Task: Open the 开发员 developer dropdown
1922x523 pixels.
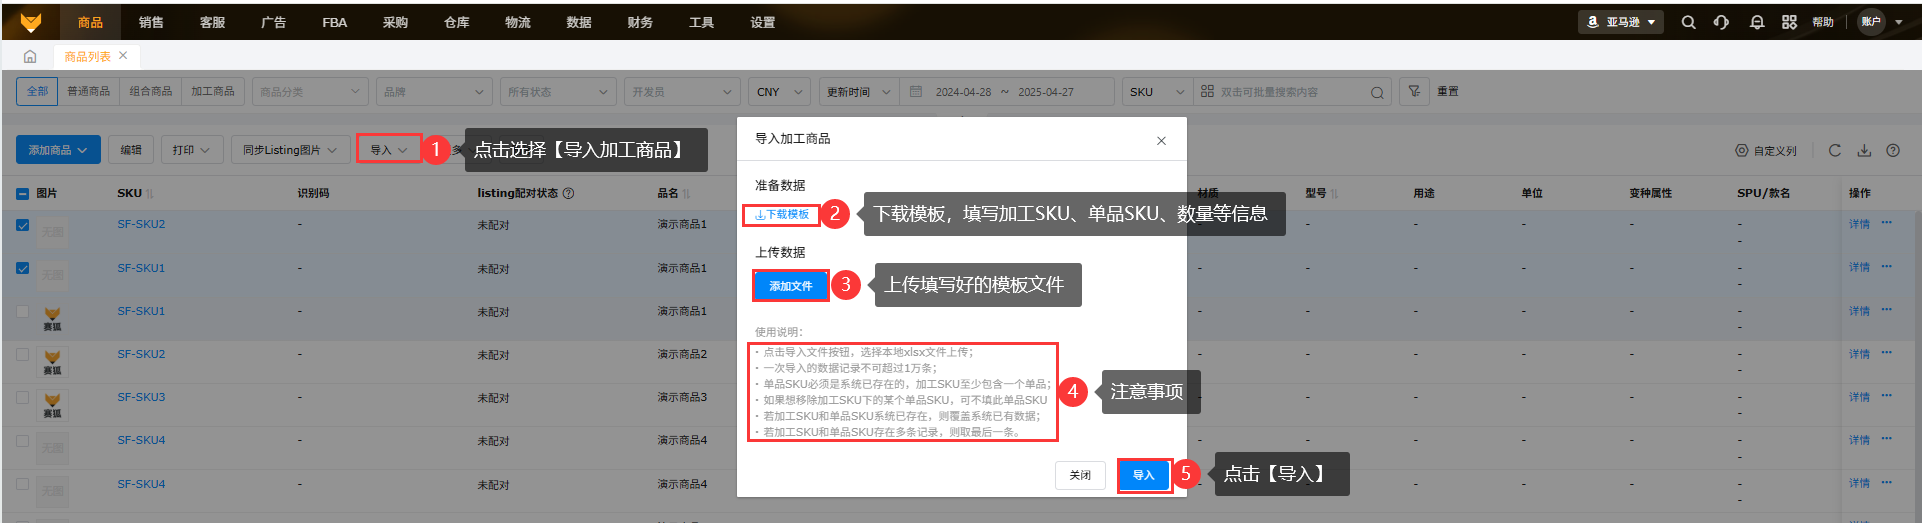Action: 682,91
